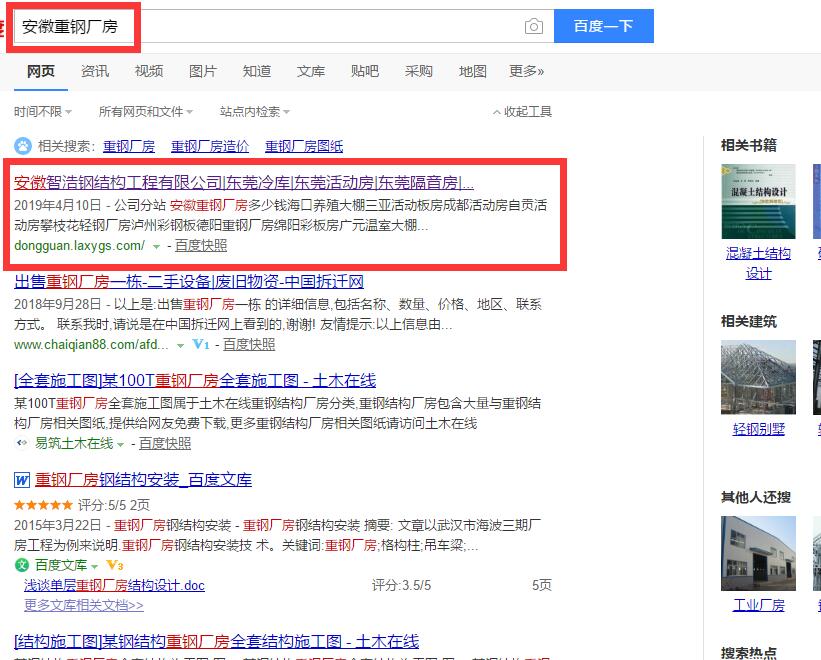Viewport: 821px width, 660px height.
Task: Click the search box containing 安徽重钢厂房
Action: [283, 26]
